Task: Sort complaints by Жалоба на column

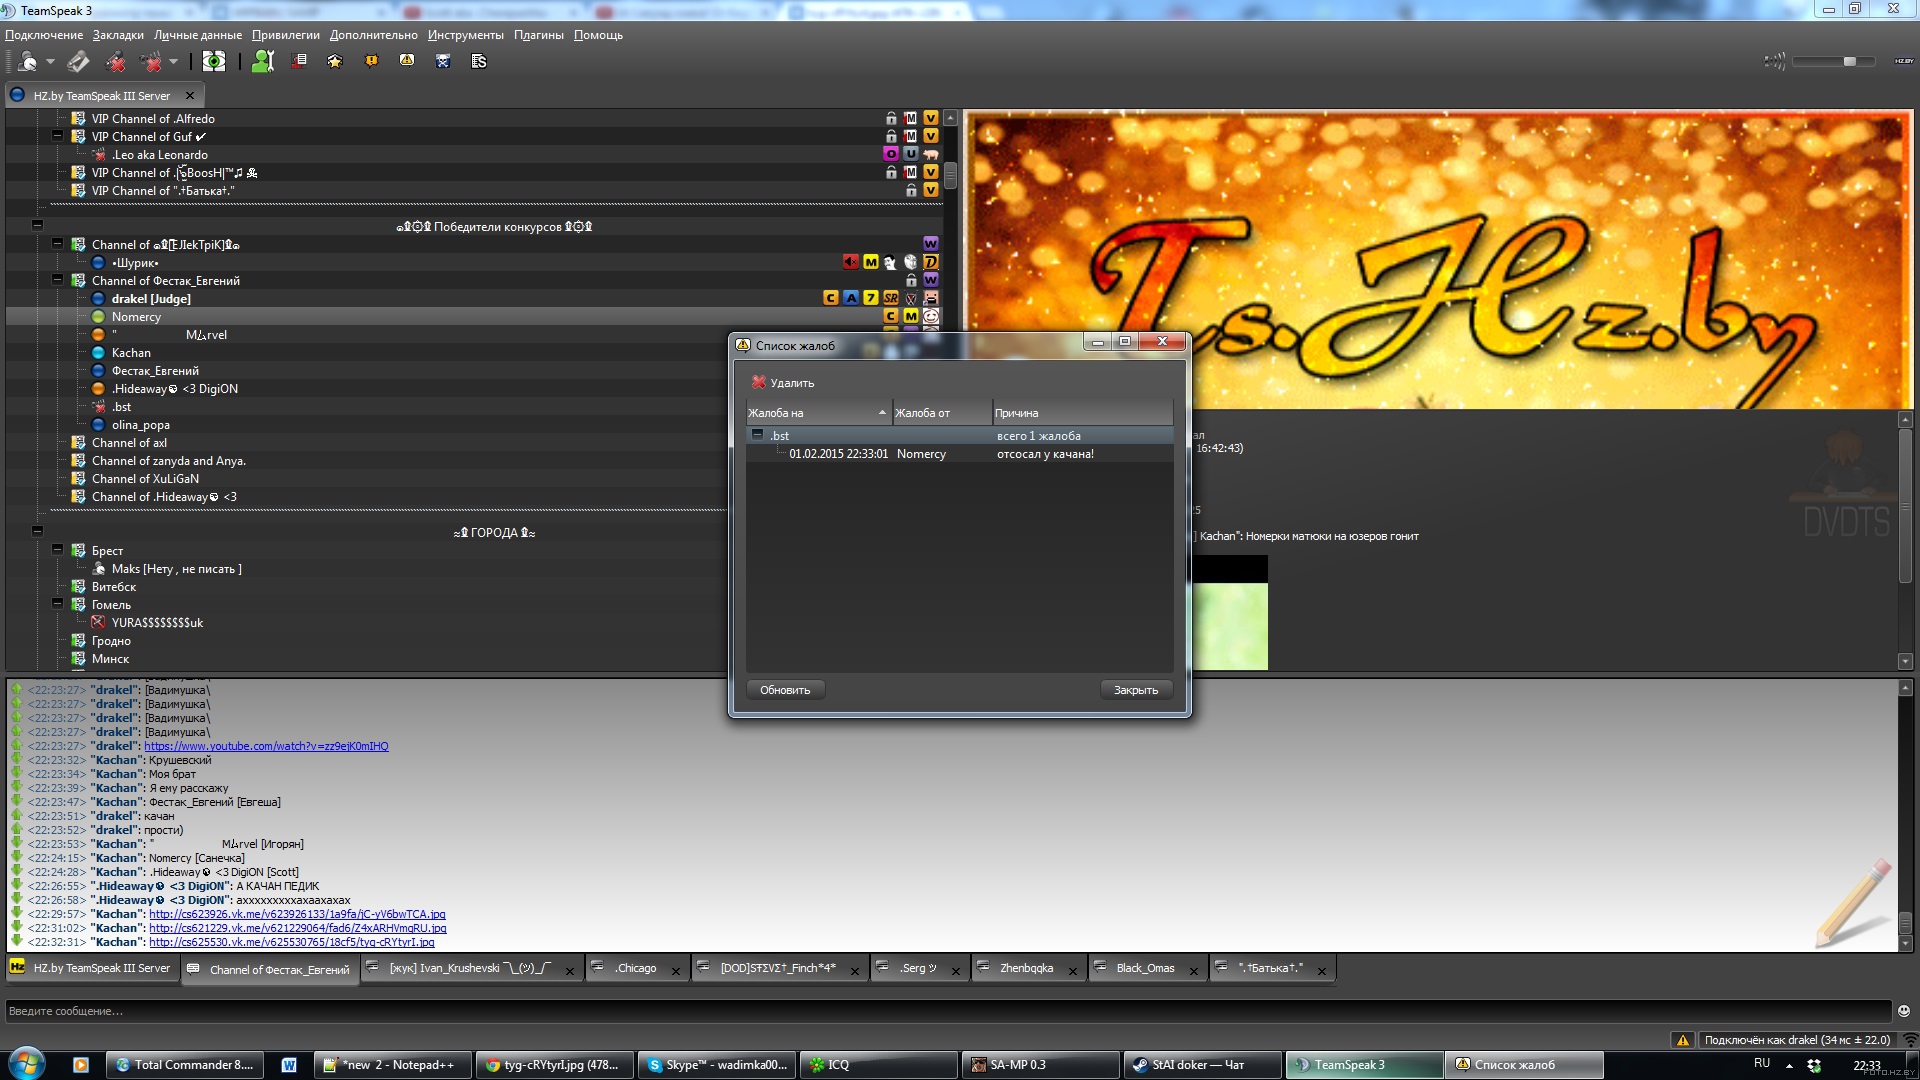Action: click(818, 413)
